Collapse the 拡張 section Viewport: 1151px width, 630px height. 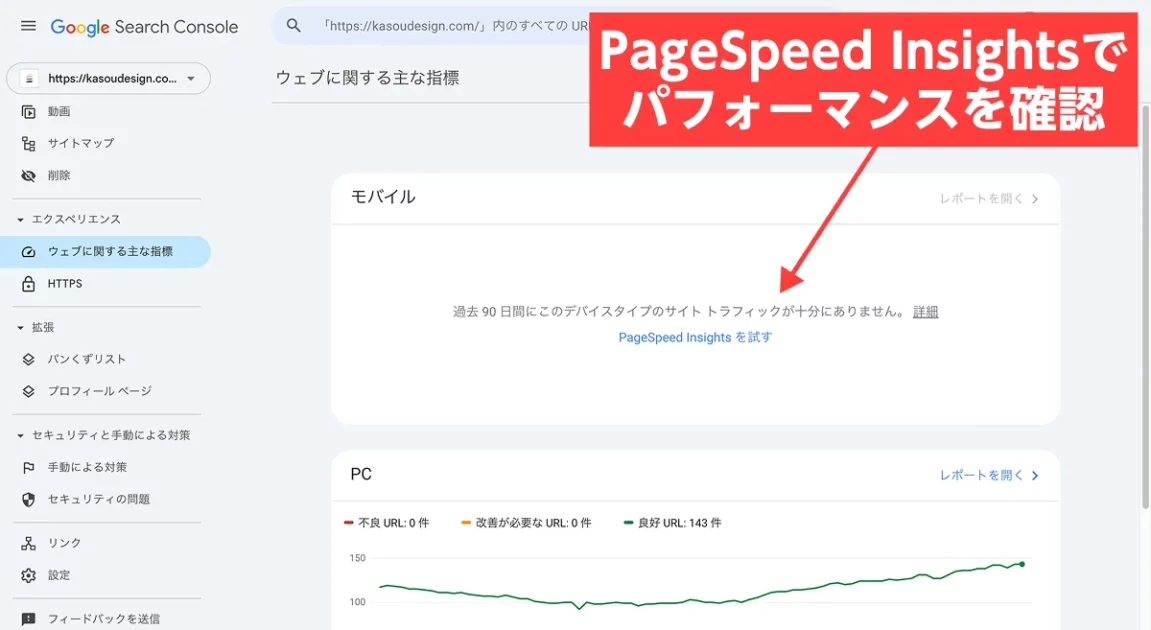(20, 328)
